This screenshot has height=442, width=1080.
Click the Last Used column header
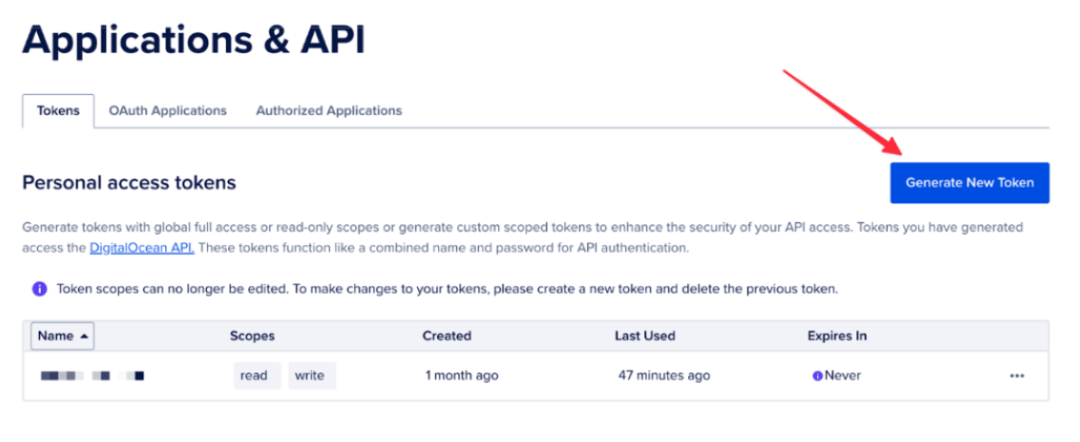(645, 336)
